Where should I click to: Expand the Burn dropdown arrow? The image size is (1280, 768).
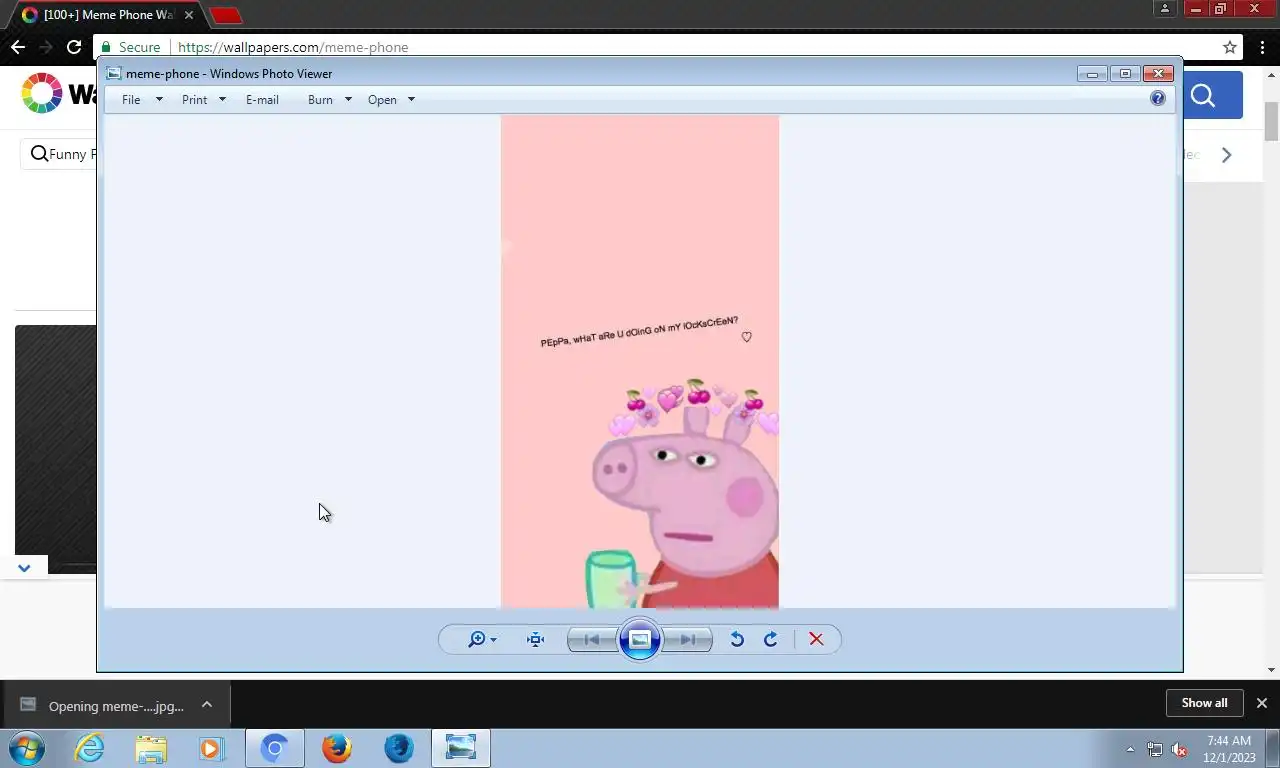tap(348, 100)
